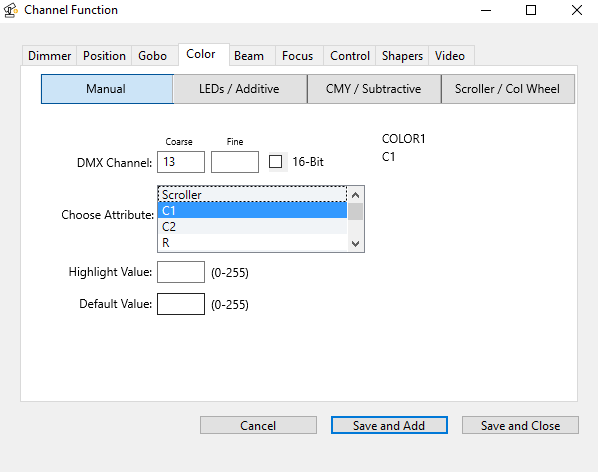The width and height of the screenshot is (598, 472).
Task: Click Save and Close
Action: click(520, 425)
